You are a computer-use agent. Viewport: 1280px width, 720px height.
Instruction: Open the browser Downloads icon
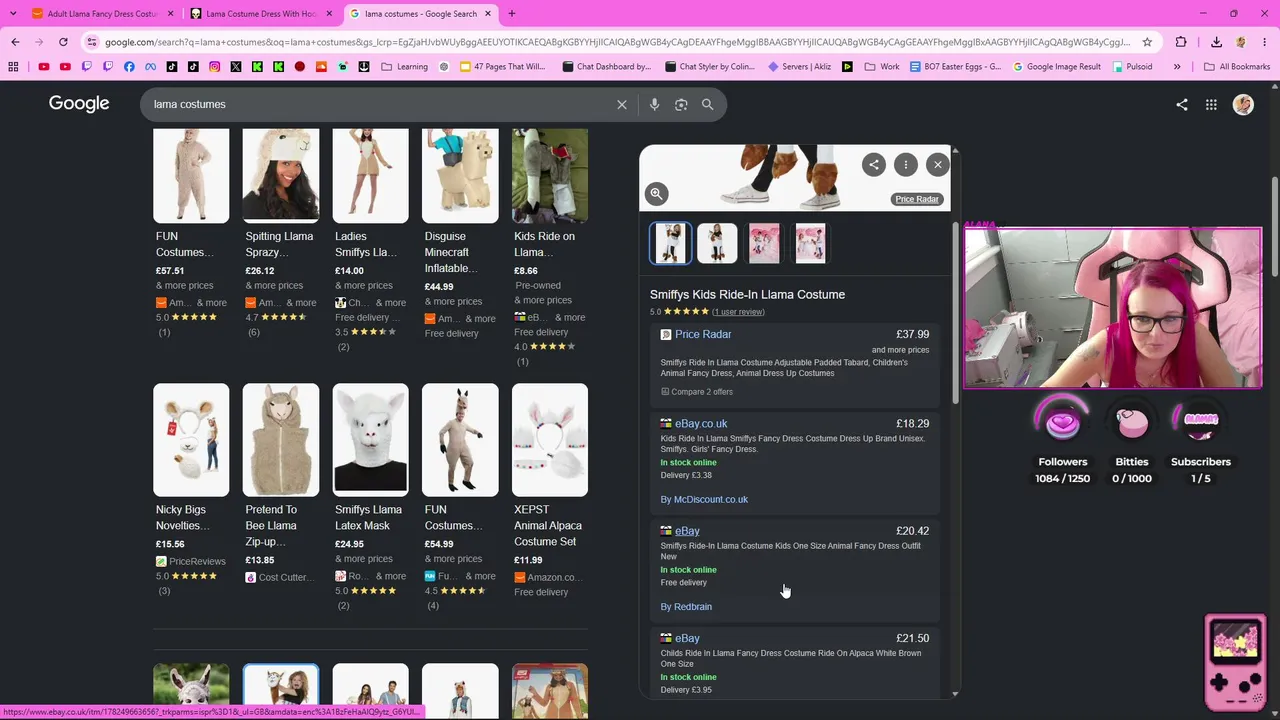[x=1216, y=42]
